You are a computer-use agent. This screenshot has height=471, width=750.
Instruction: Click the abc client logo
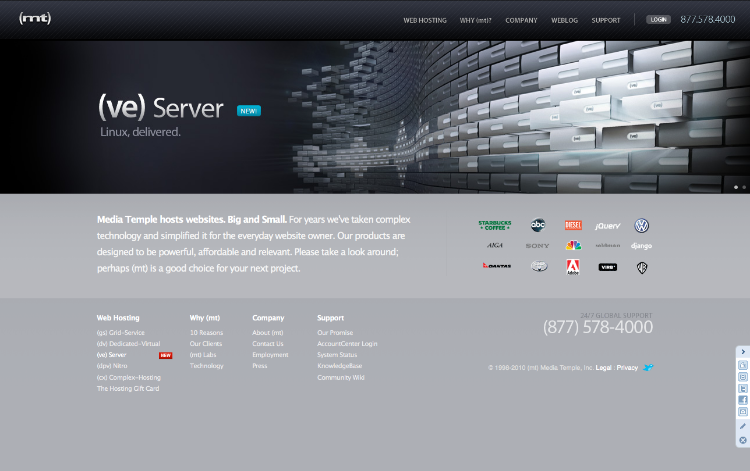coord(538,225)
